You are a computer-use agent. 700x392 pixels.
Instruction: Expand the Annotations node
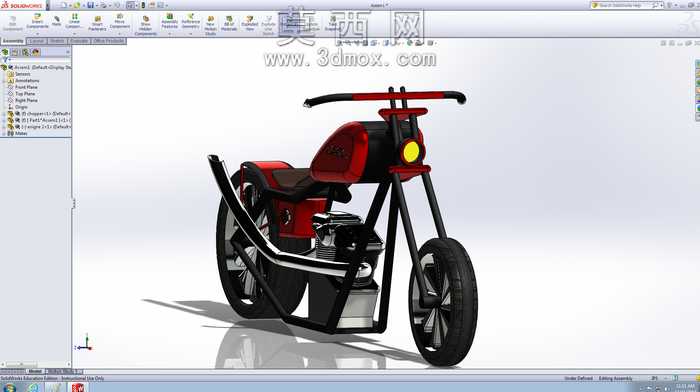pos(4,81)
